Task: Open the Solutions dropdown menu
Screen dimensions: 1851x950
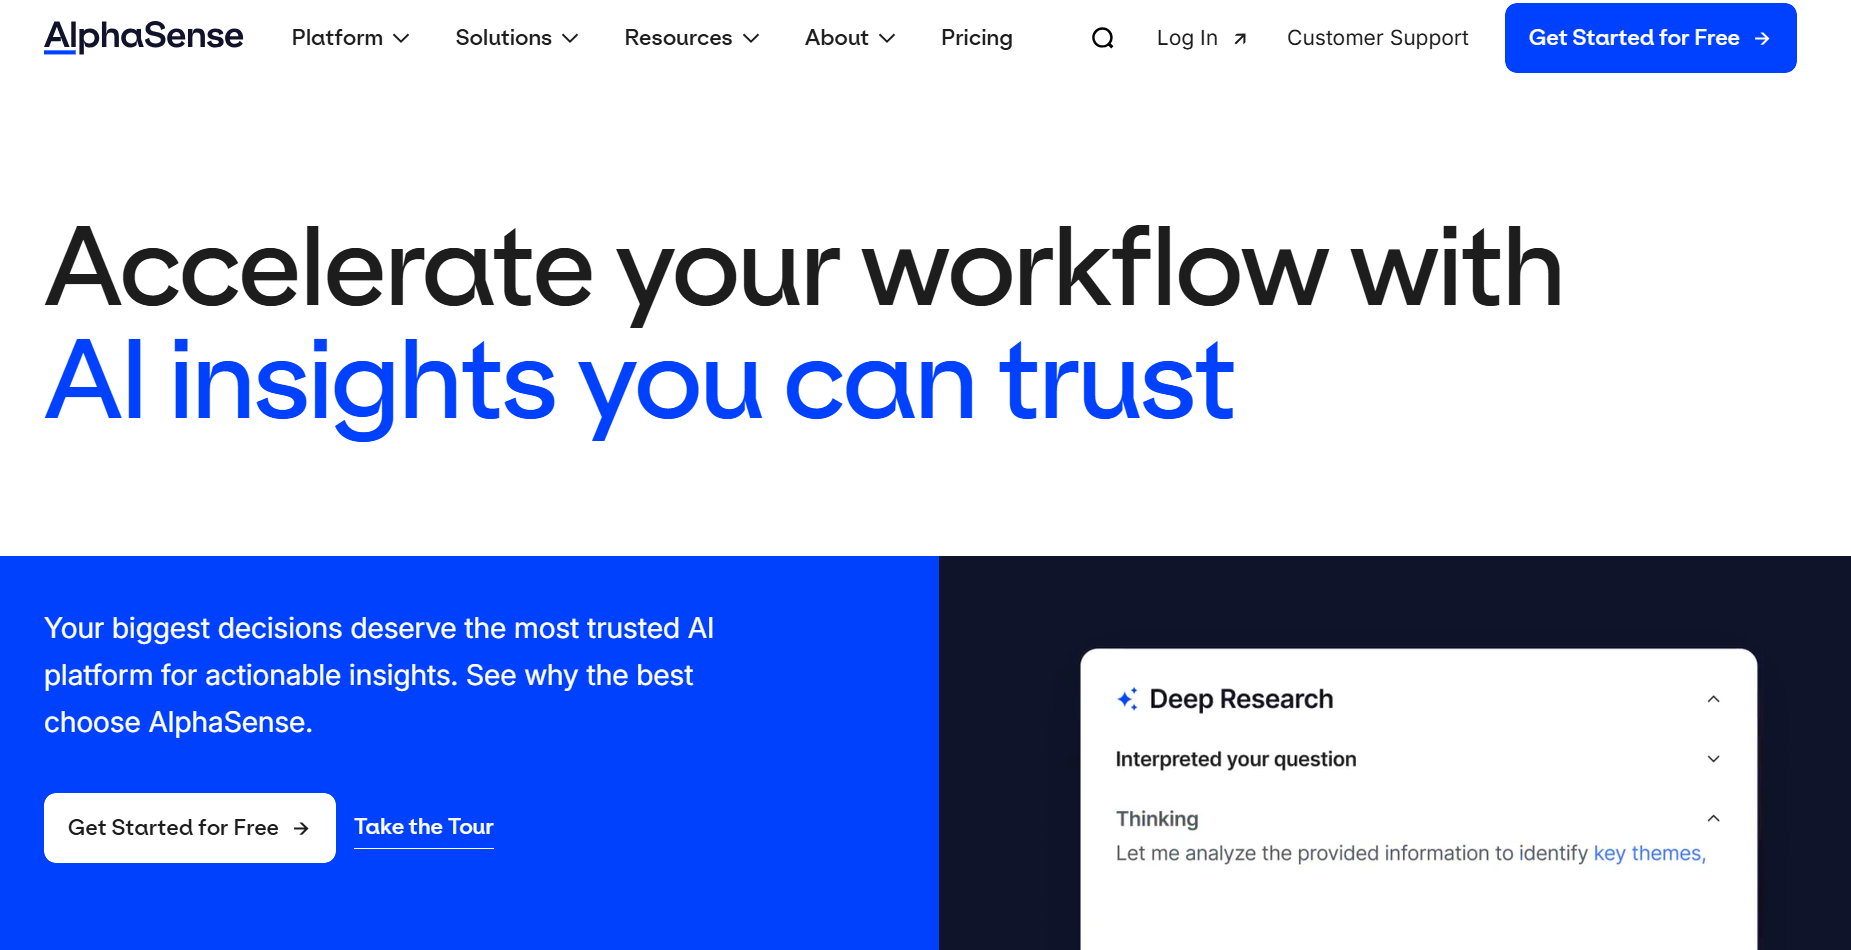Action: click(x=516, y=38)
